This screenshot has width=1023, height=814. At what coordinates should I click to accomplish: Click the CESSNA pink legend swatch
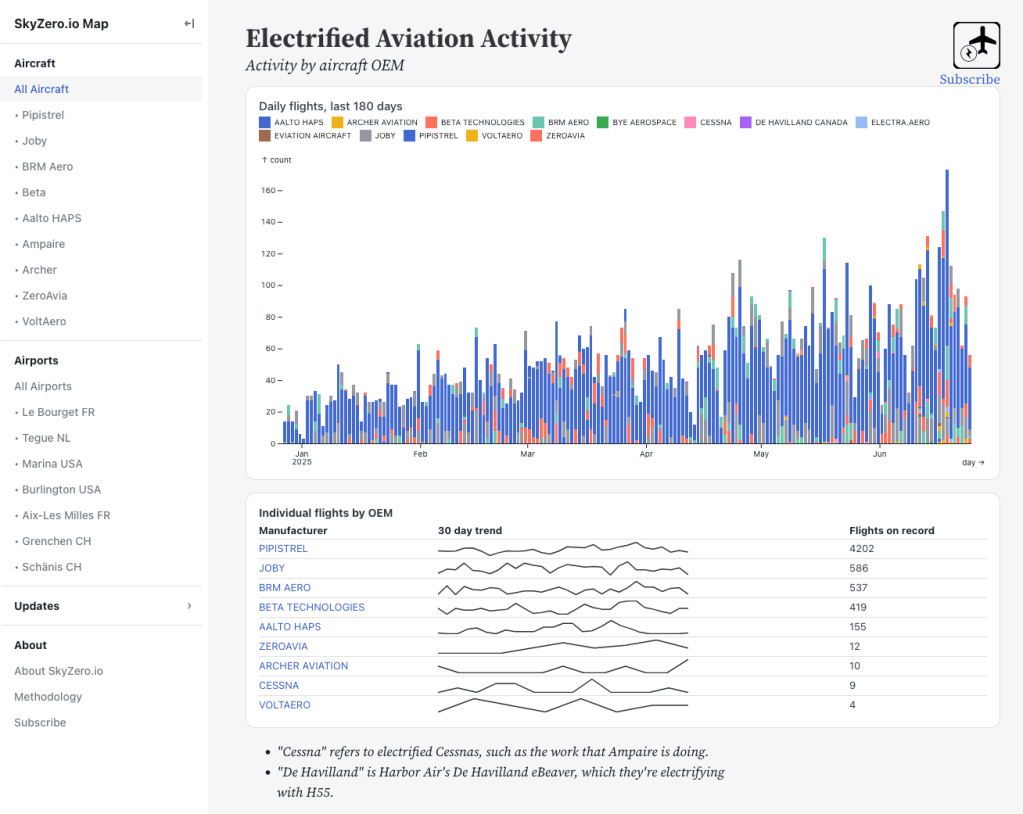[691, 123]
